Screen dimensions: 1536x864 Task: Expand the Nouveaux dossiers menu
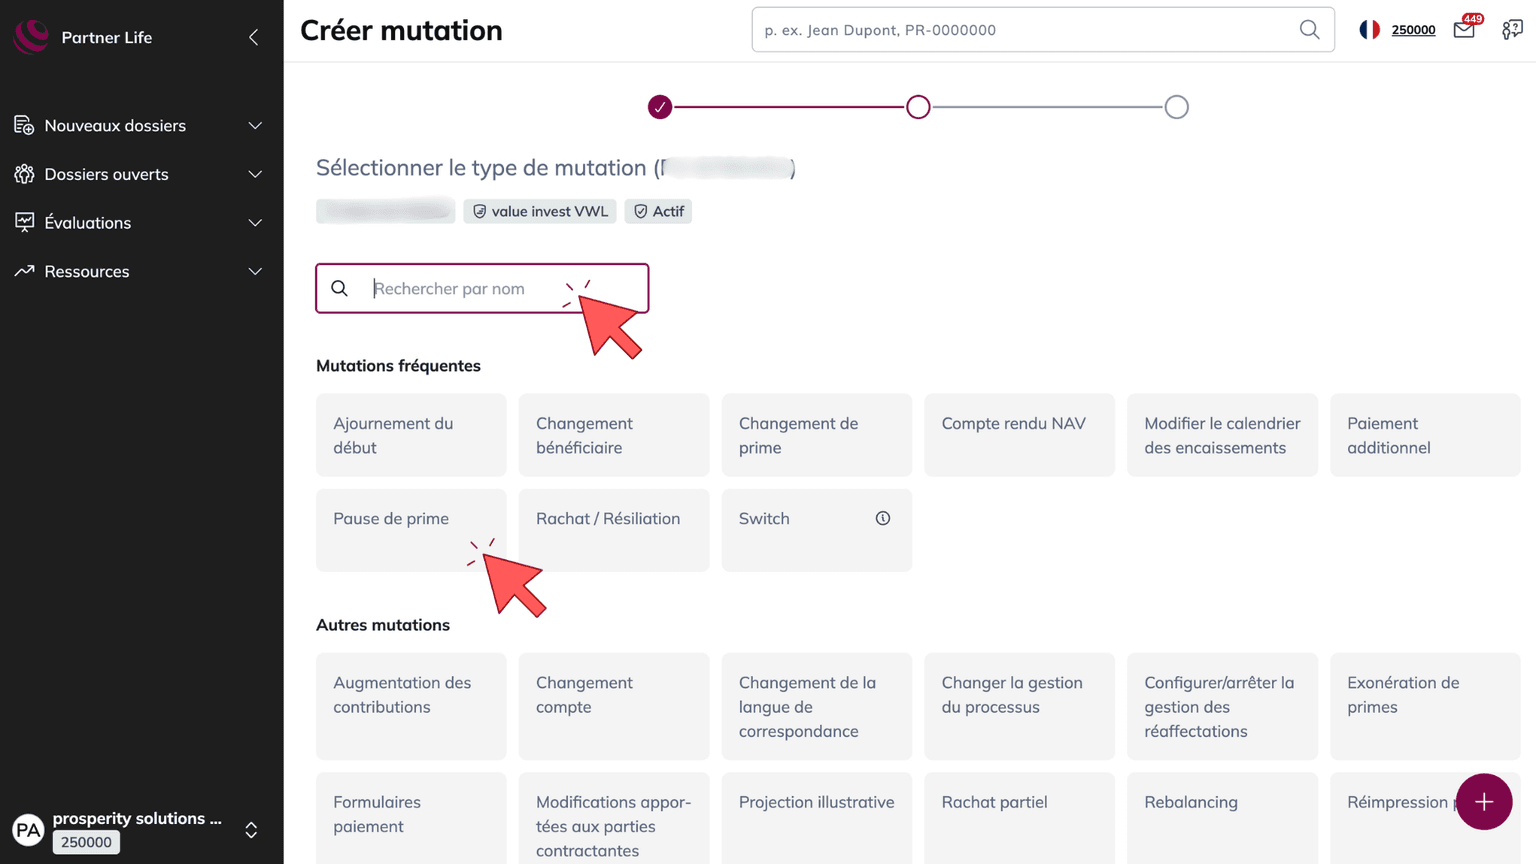[x=138, y=126]
